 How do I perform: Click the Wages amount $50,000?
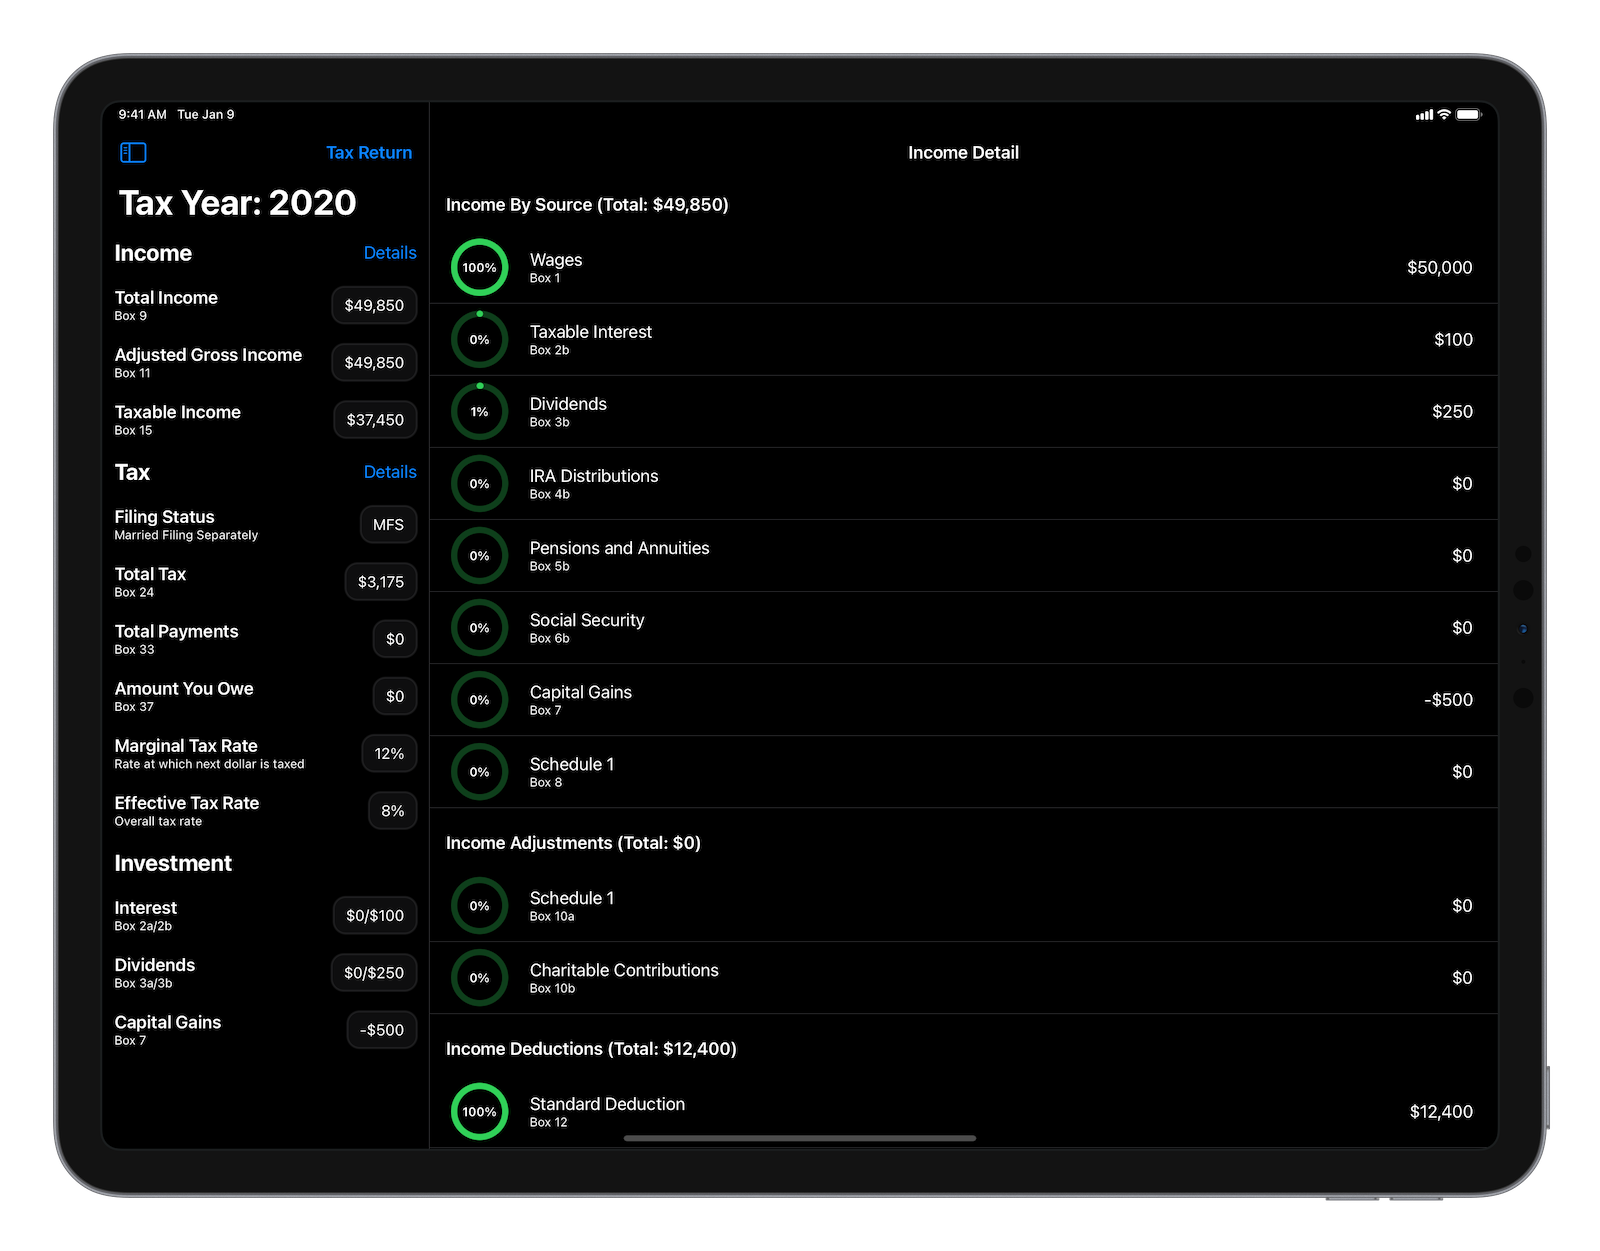pos(1439,267)
